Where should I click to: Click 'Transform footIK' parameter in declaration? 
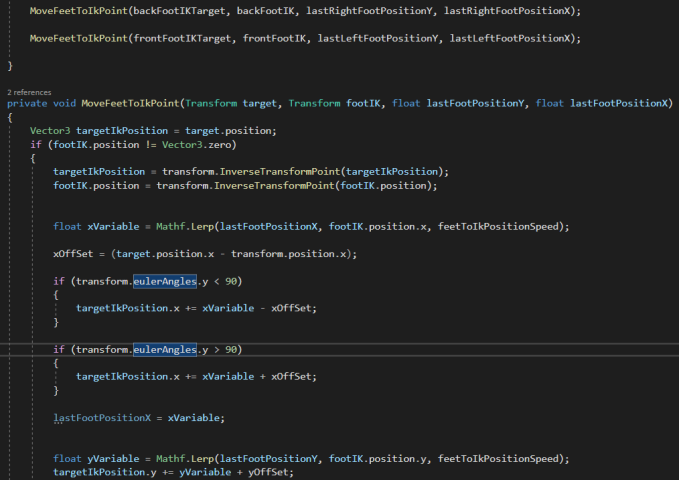tap(334, 104)
